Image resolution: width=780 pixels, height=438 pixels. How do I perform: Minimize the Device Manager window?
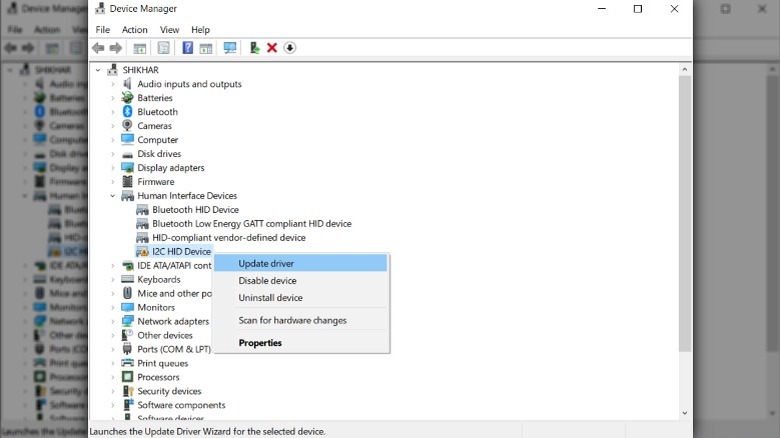click(602, 9)
